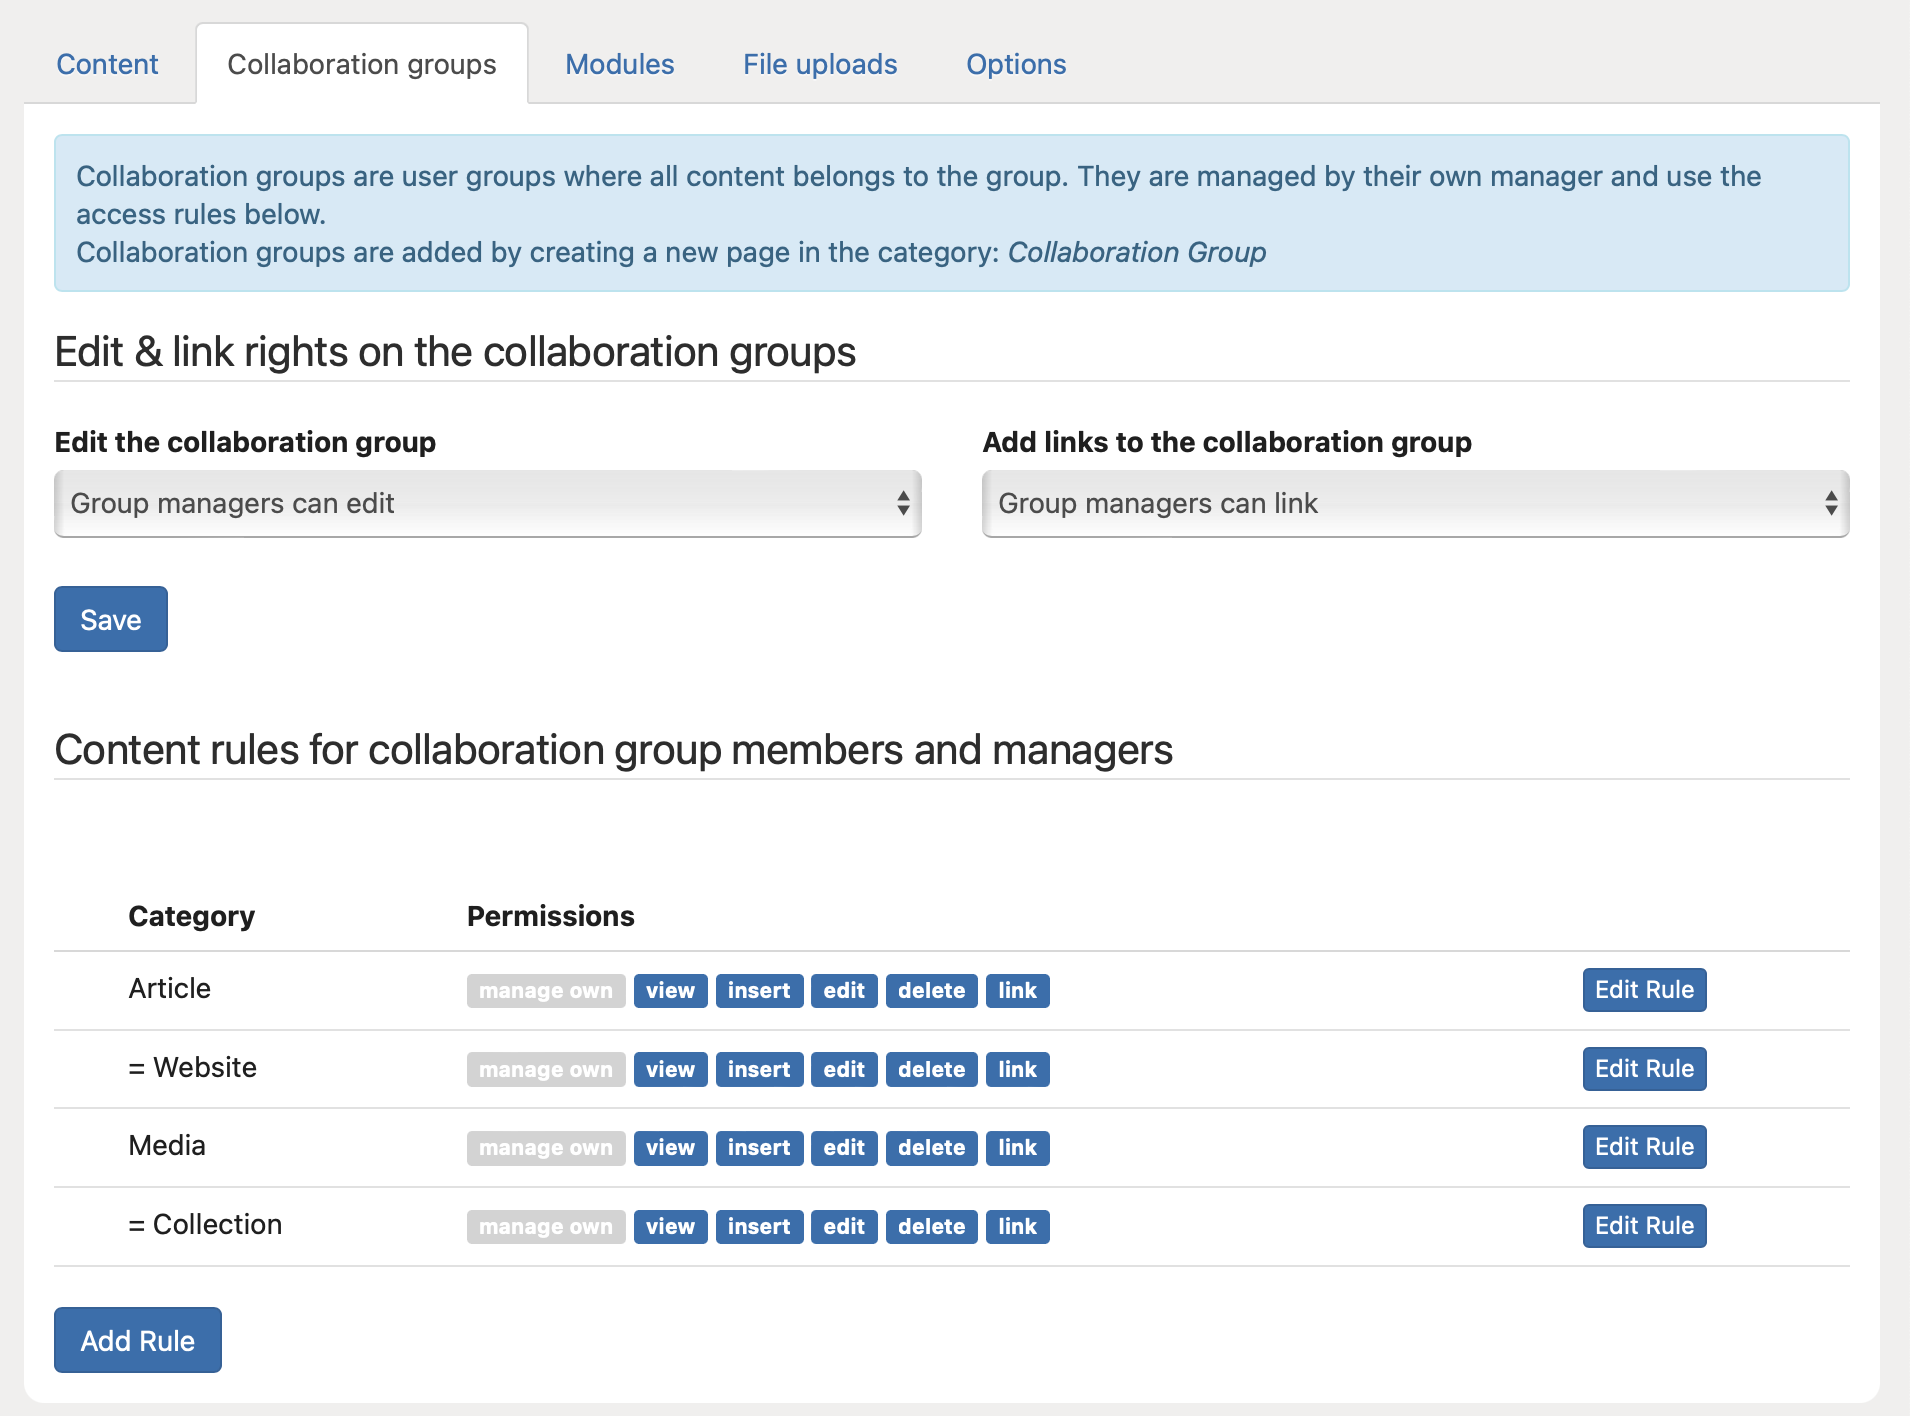Click 'manage own' badge in Article row
Screen dimensions: 1910x1416
pyautogui.click(x=545, y=991)
